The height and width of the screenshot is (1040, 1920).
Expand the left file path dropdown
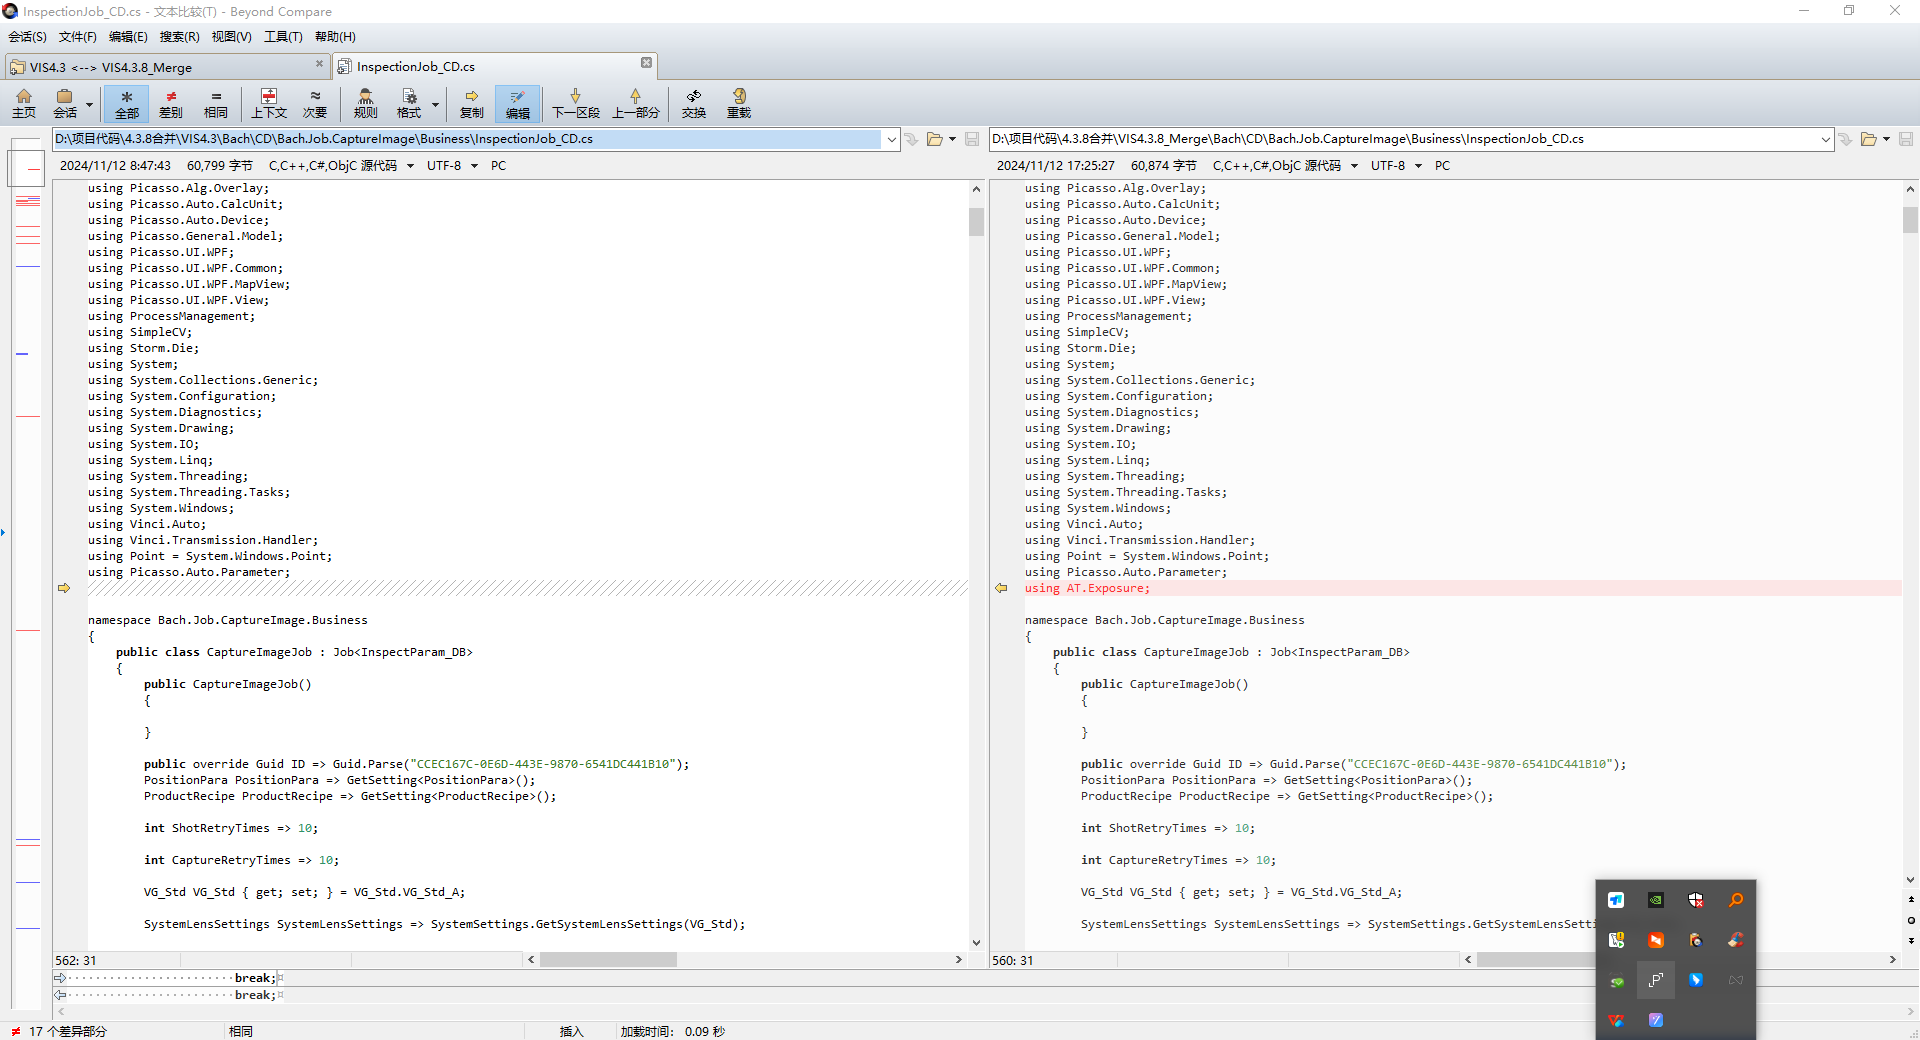pos(891,139)
